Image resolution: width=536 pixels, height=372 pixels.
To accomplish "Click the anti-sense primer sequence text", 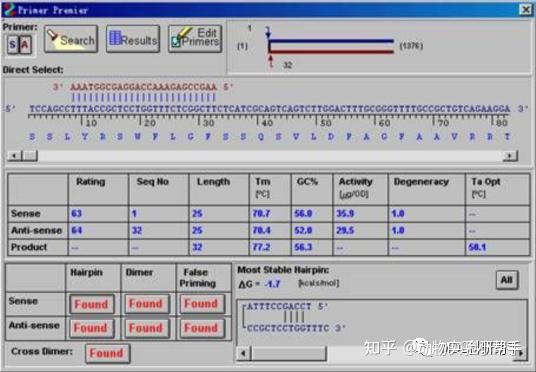I will click(144, 87).
